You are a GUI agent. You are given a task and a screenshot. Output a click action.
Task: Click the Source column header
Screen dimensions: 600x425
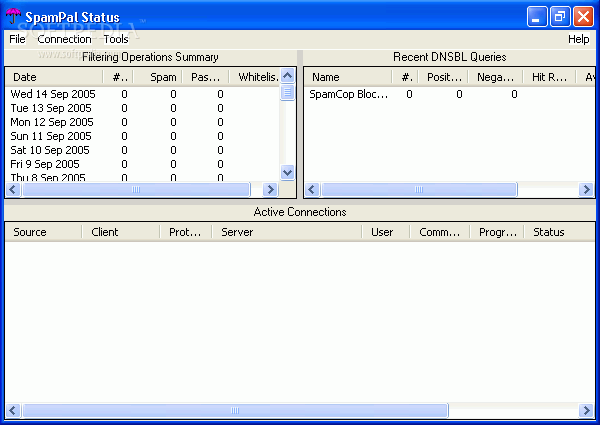44,232
